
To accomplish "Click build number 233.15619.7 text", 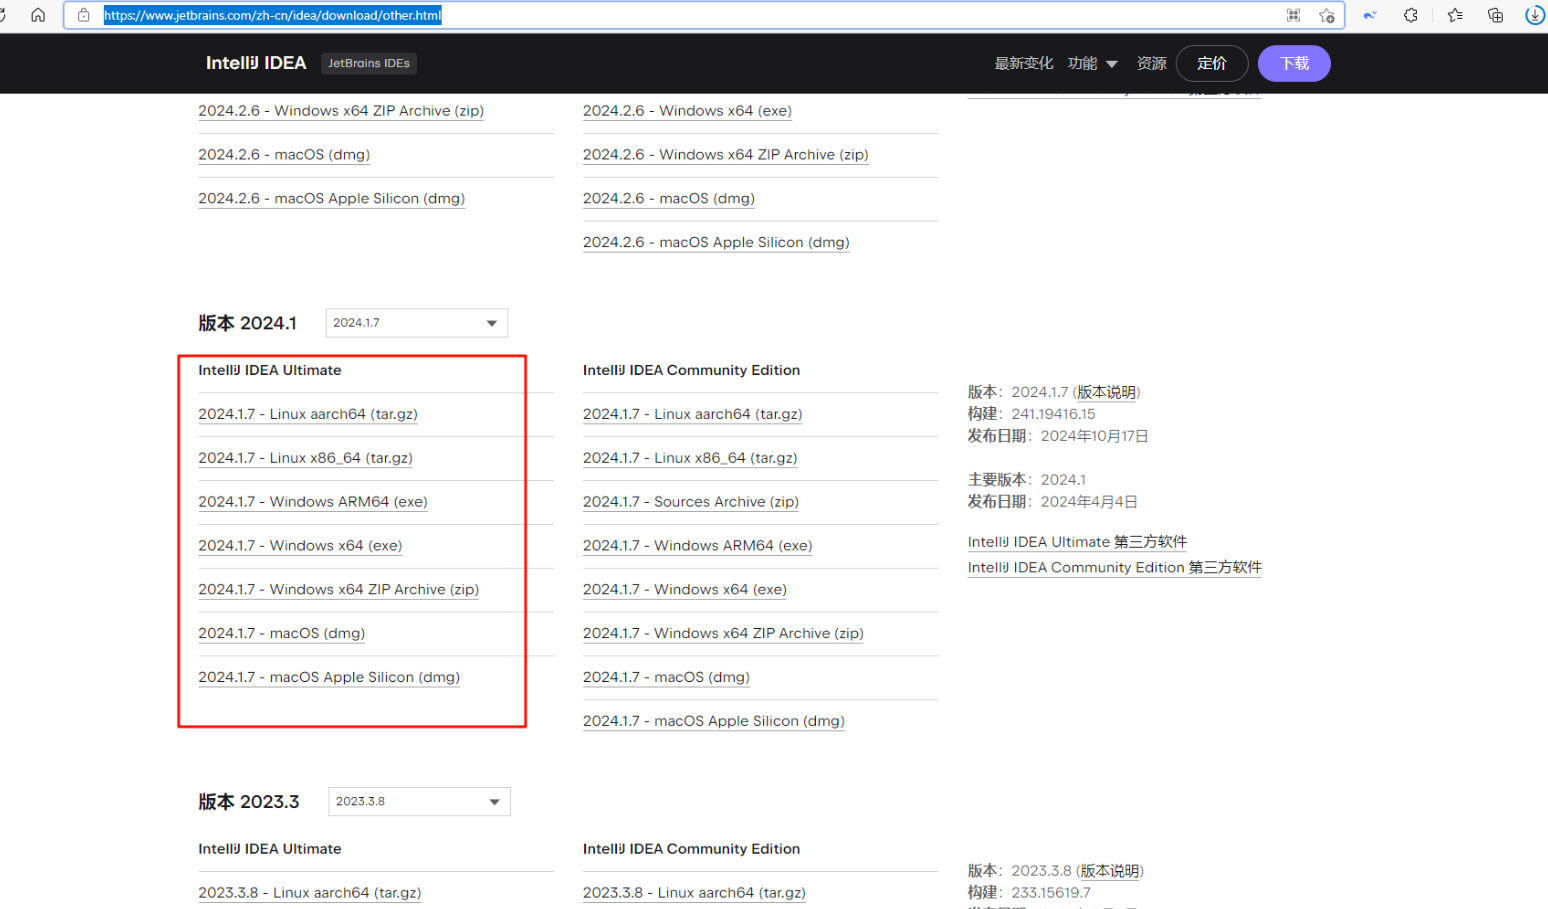I will (1051, 893).
